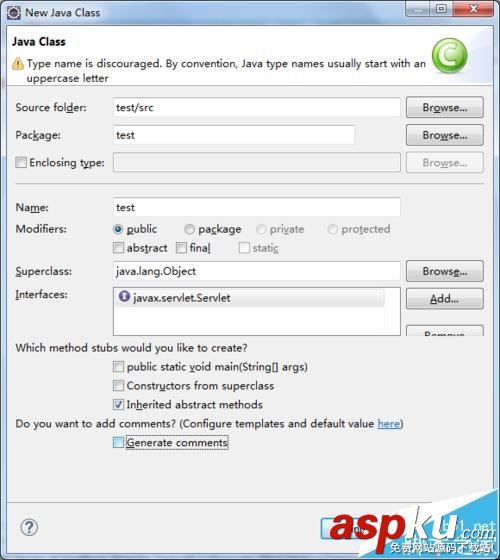This screenshot has height=560, width=500.
Task: Select the public modifier radio button
Action: click(x=118, y=229)
